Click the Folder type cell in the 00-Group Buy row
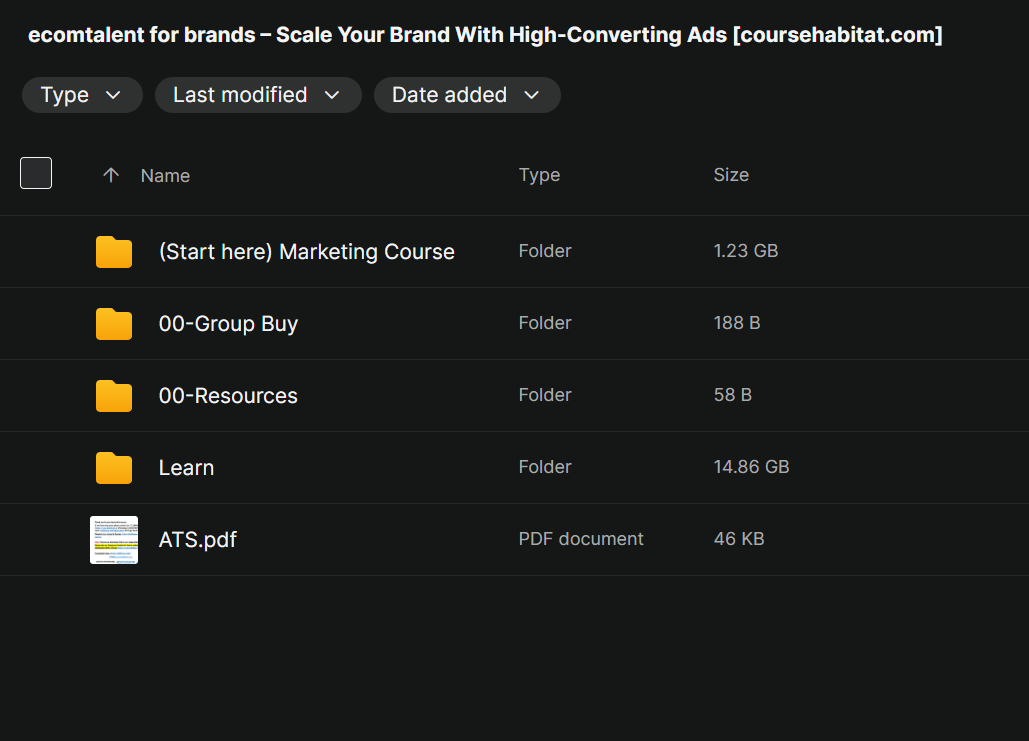Screen dimensions: 1029x741 pyautogui.click(x=545, y=324)
